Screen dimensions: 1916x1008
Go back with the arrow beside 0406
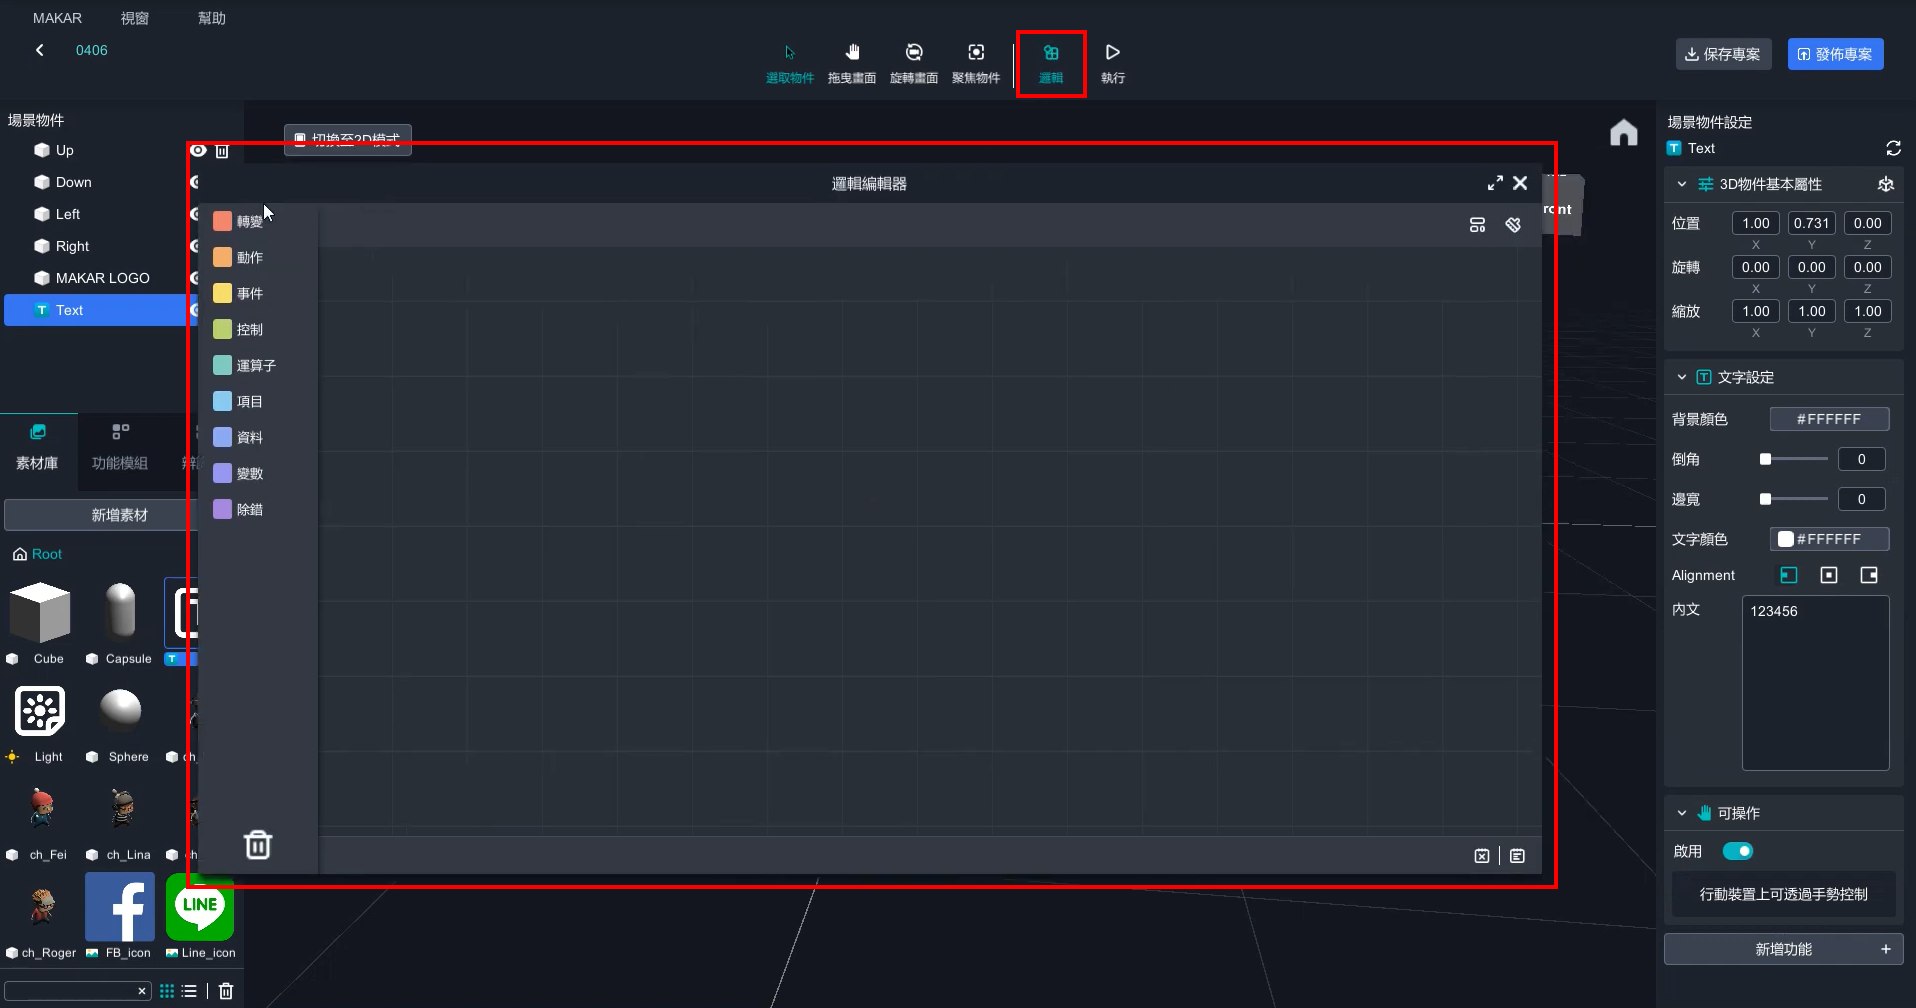click(x=40, y=50)
